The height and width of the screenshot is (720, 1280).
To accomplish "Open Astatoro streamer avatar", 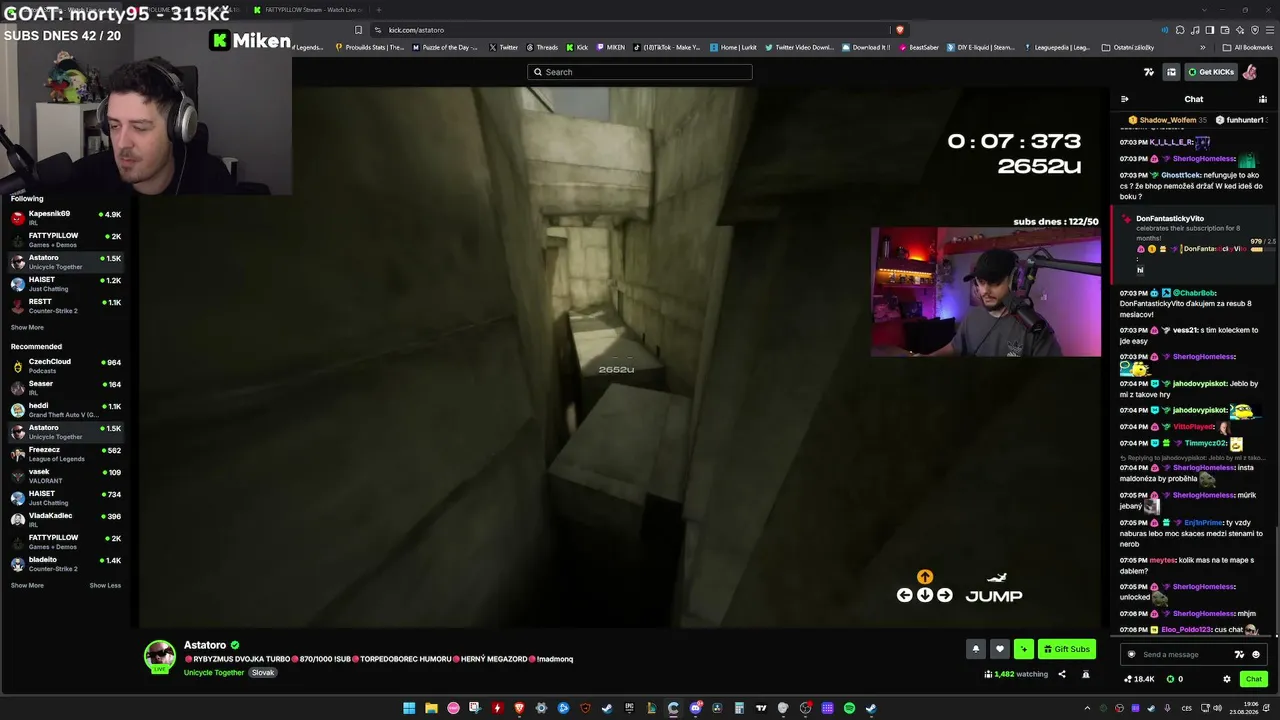I will tap(159, 656).
